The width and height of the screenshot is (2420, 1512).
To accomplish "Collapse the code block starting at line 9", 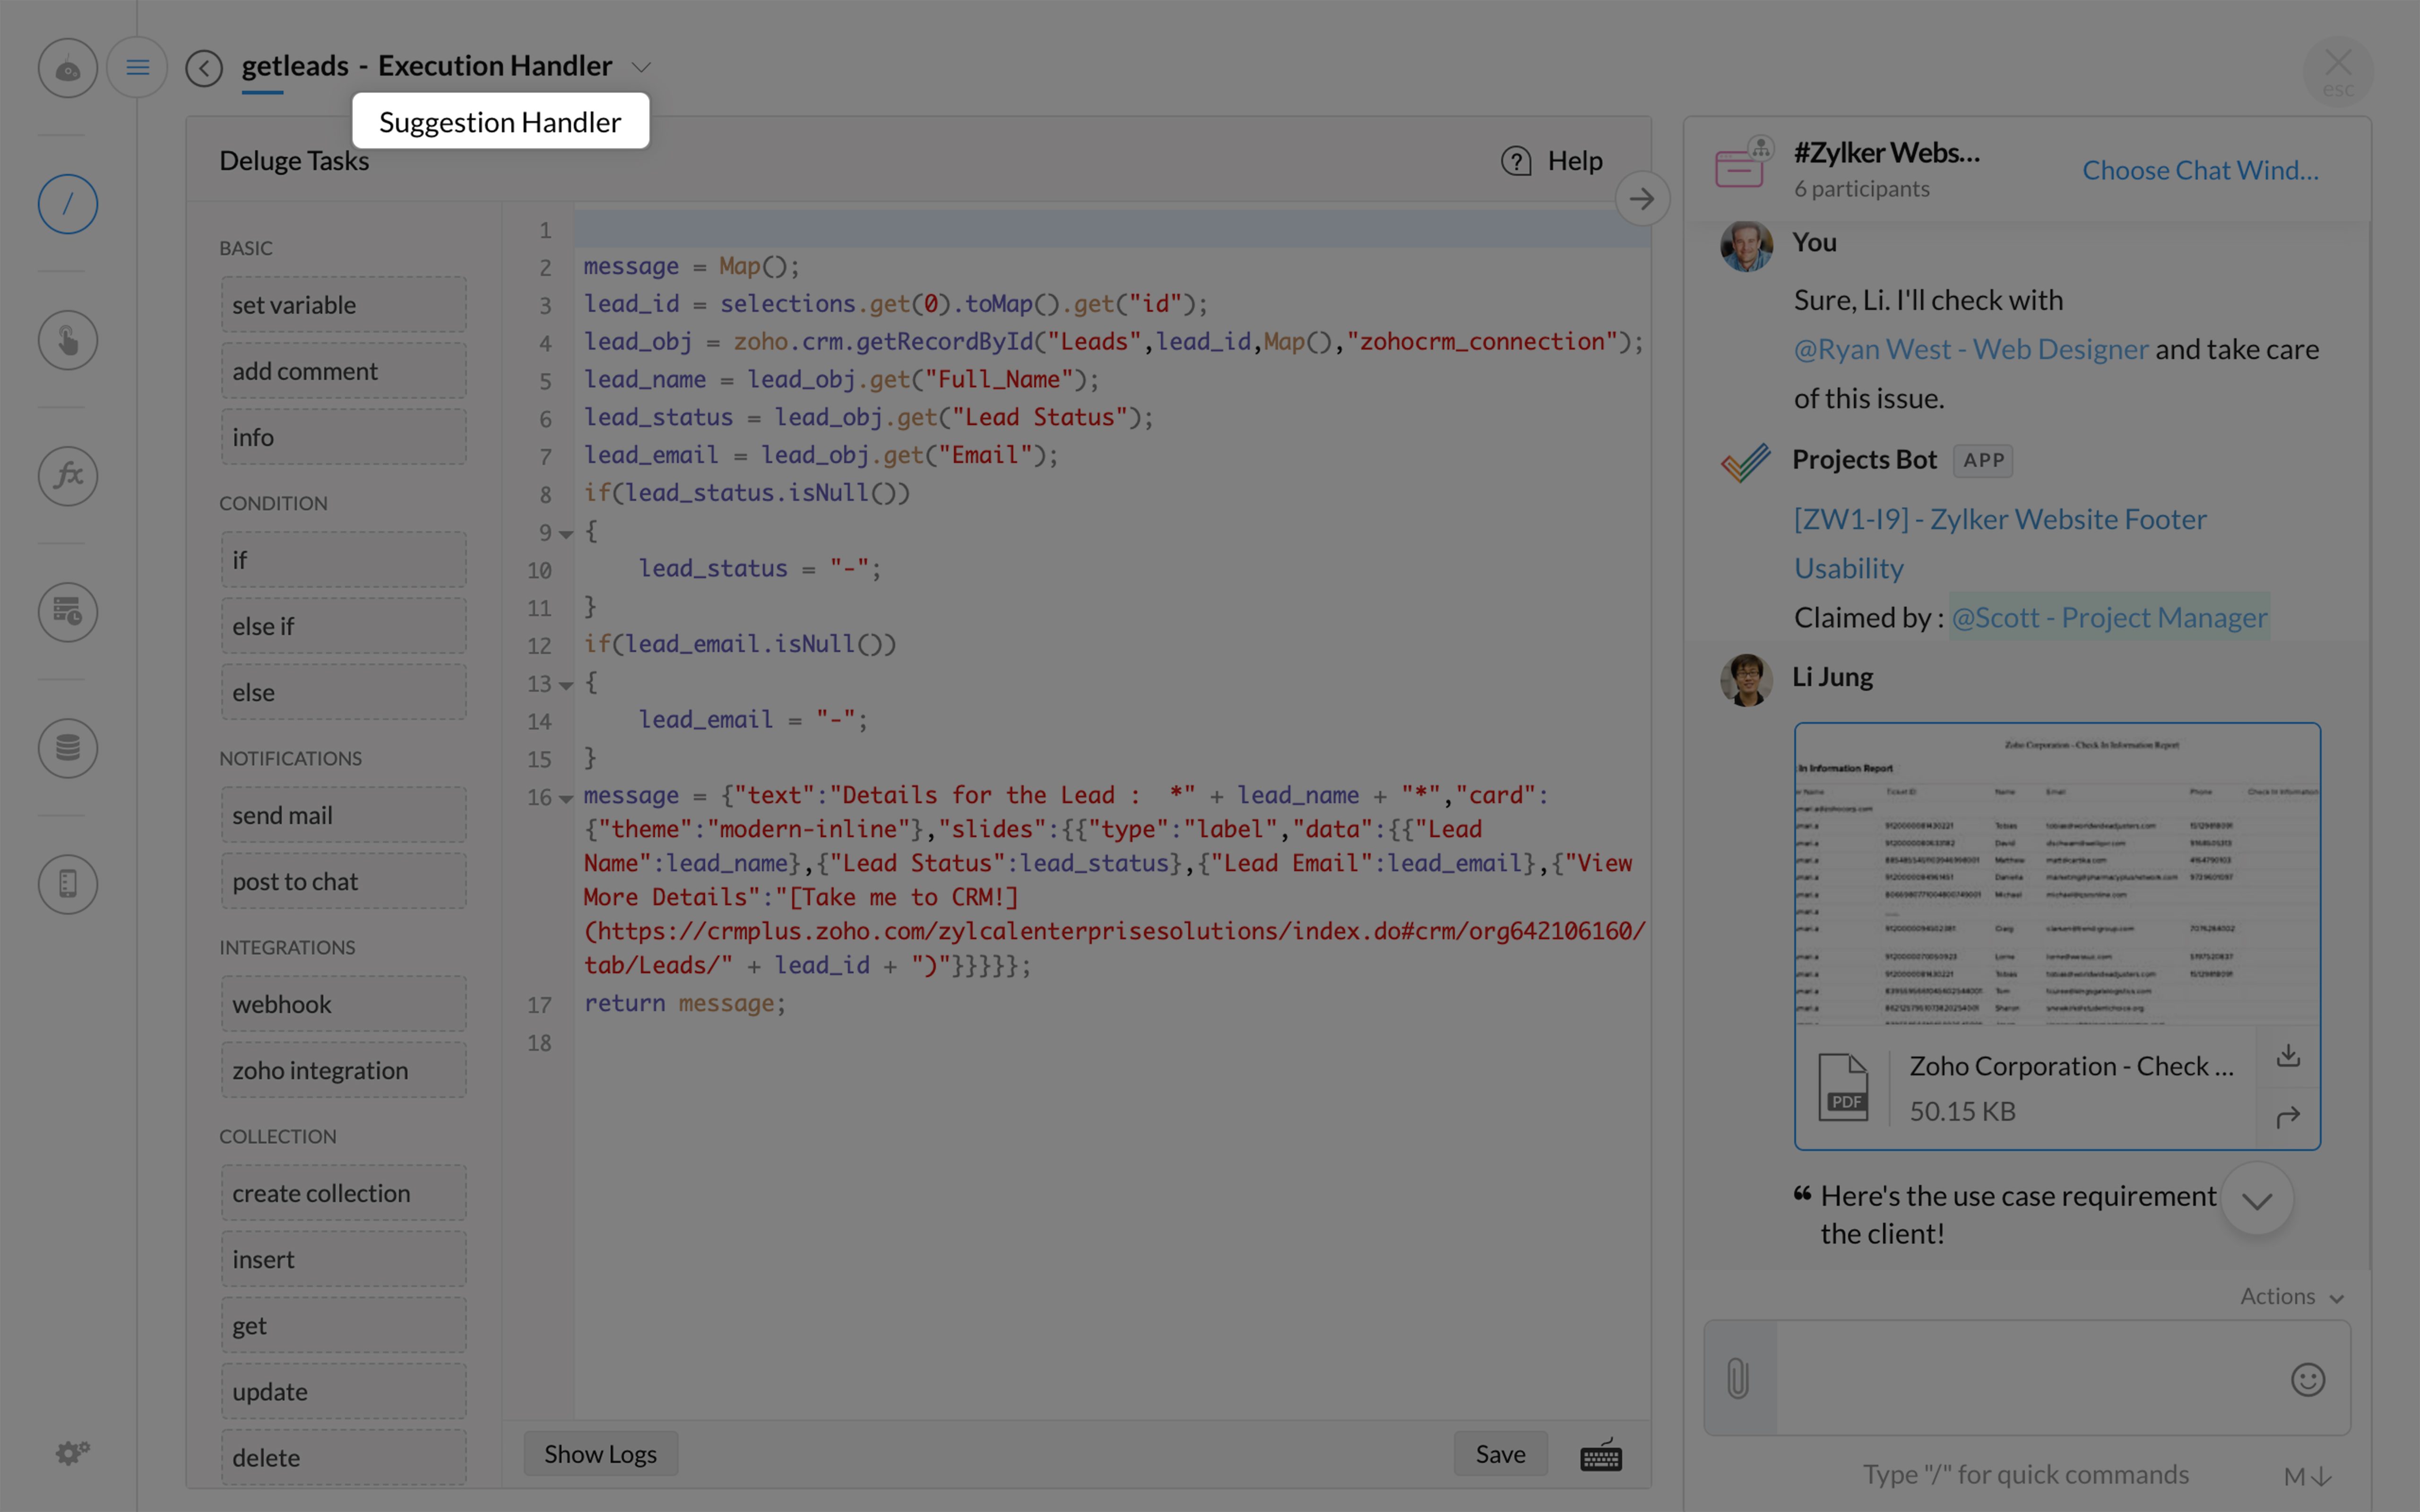I will [x=565, y=534].
